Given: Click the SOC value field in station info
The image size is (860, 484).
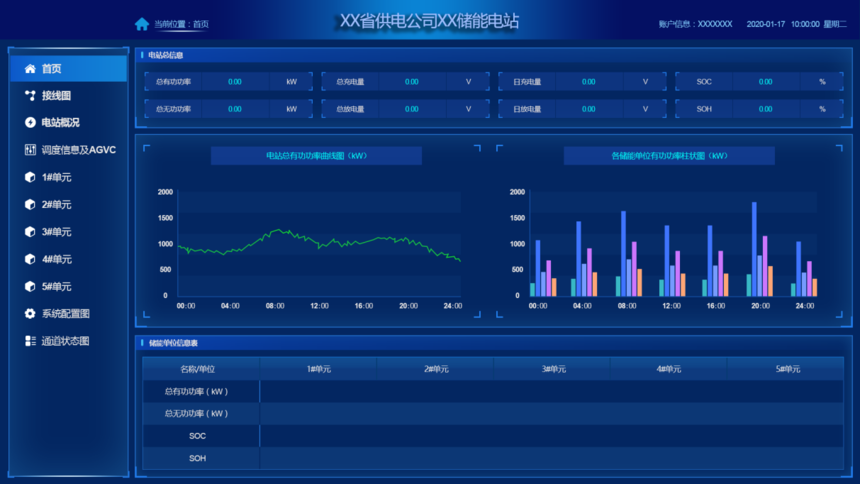Looking at the screenshot, I should (765, 82).
